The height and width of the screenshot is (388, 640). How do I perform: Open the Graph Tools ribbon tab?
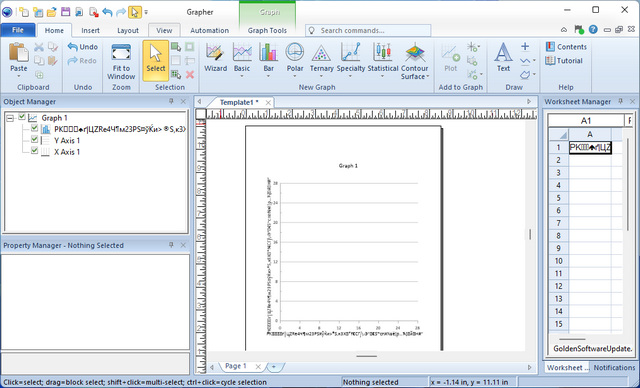[267, 31]
